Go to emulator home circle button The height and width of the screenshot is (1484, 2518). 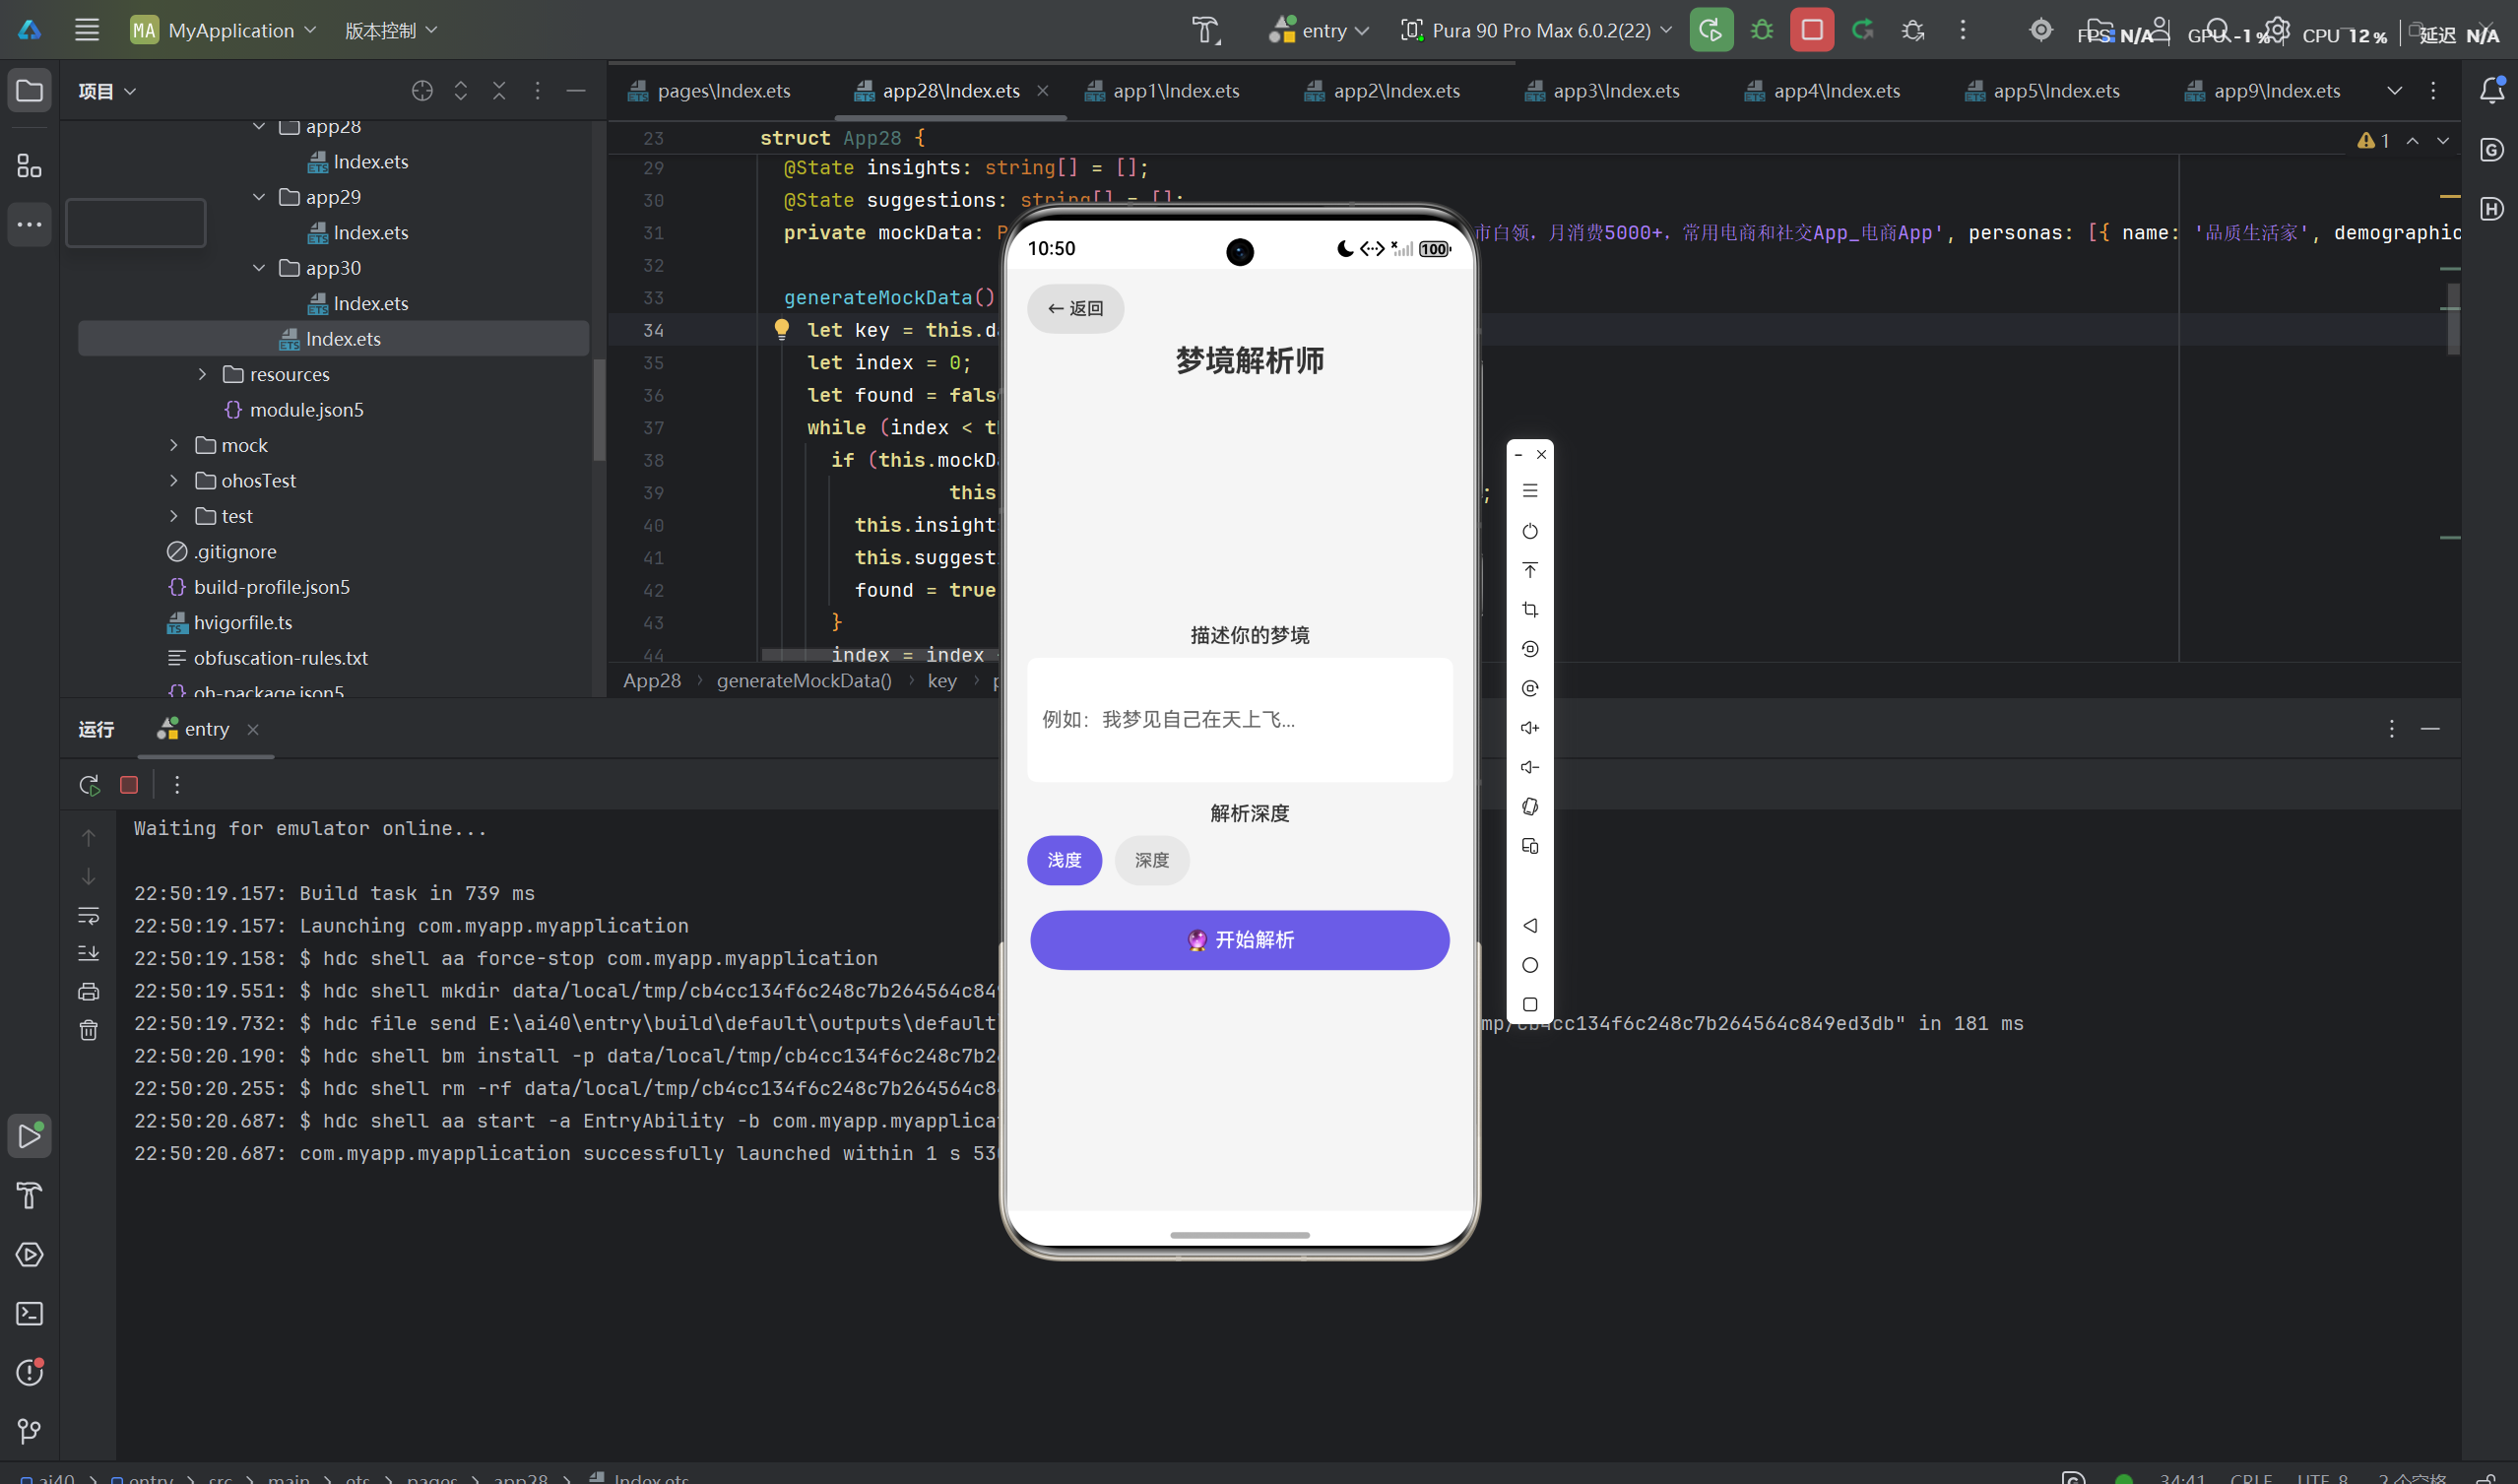1530,965
